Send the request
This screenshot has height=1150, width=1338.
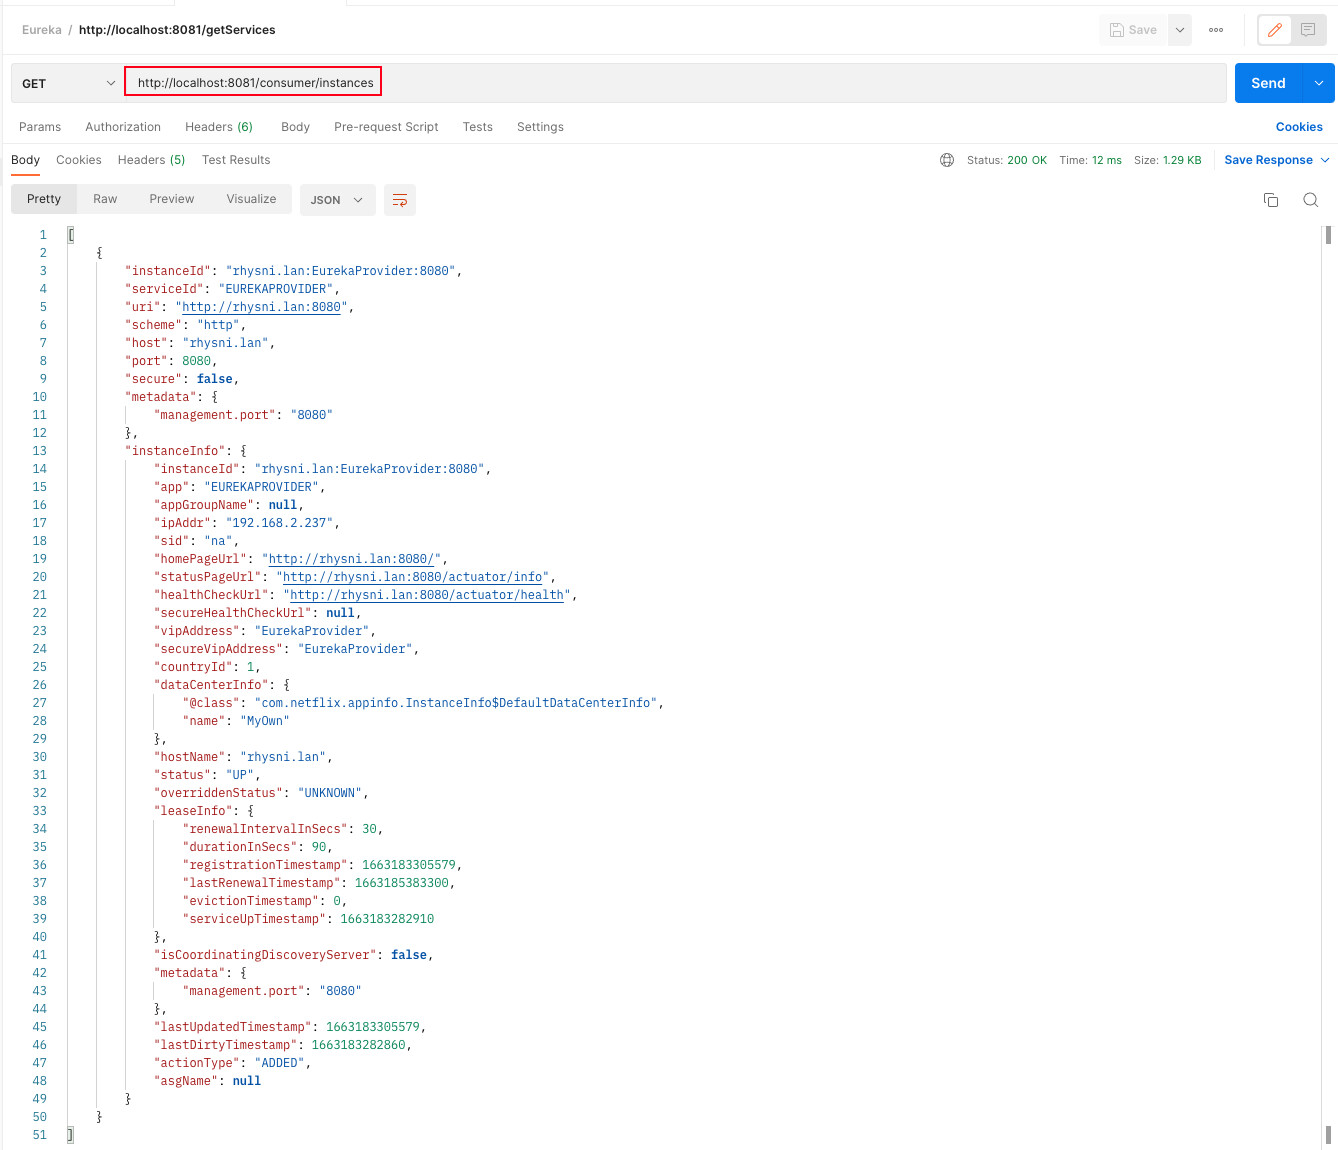pyautogui.click(x=1268, y=83)
